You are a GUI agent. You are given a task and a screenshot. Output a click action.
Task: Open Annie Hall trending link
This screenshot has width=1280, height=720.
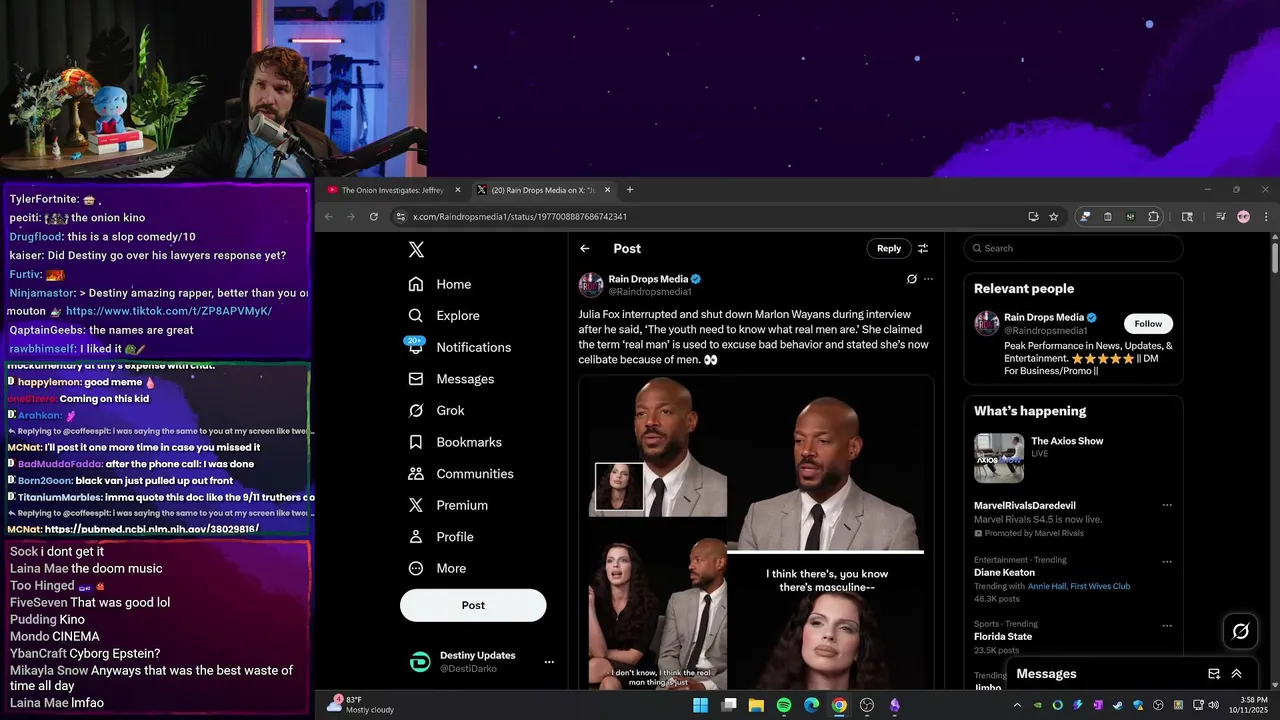click(x=1049, y=586)
